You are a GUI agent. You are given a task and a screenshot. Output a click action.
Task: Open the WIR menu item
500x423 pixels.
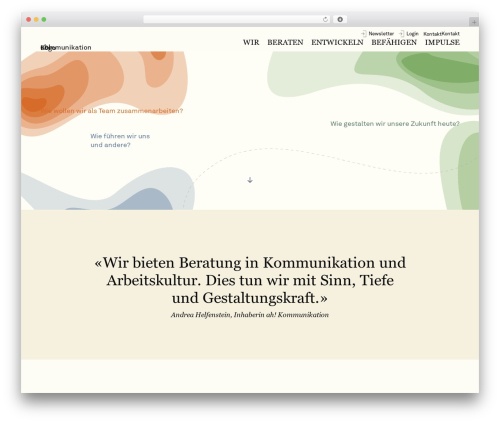(x=251, y=42)
